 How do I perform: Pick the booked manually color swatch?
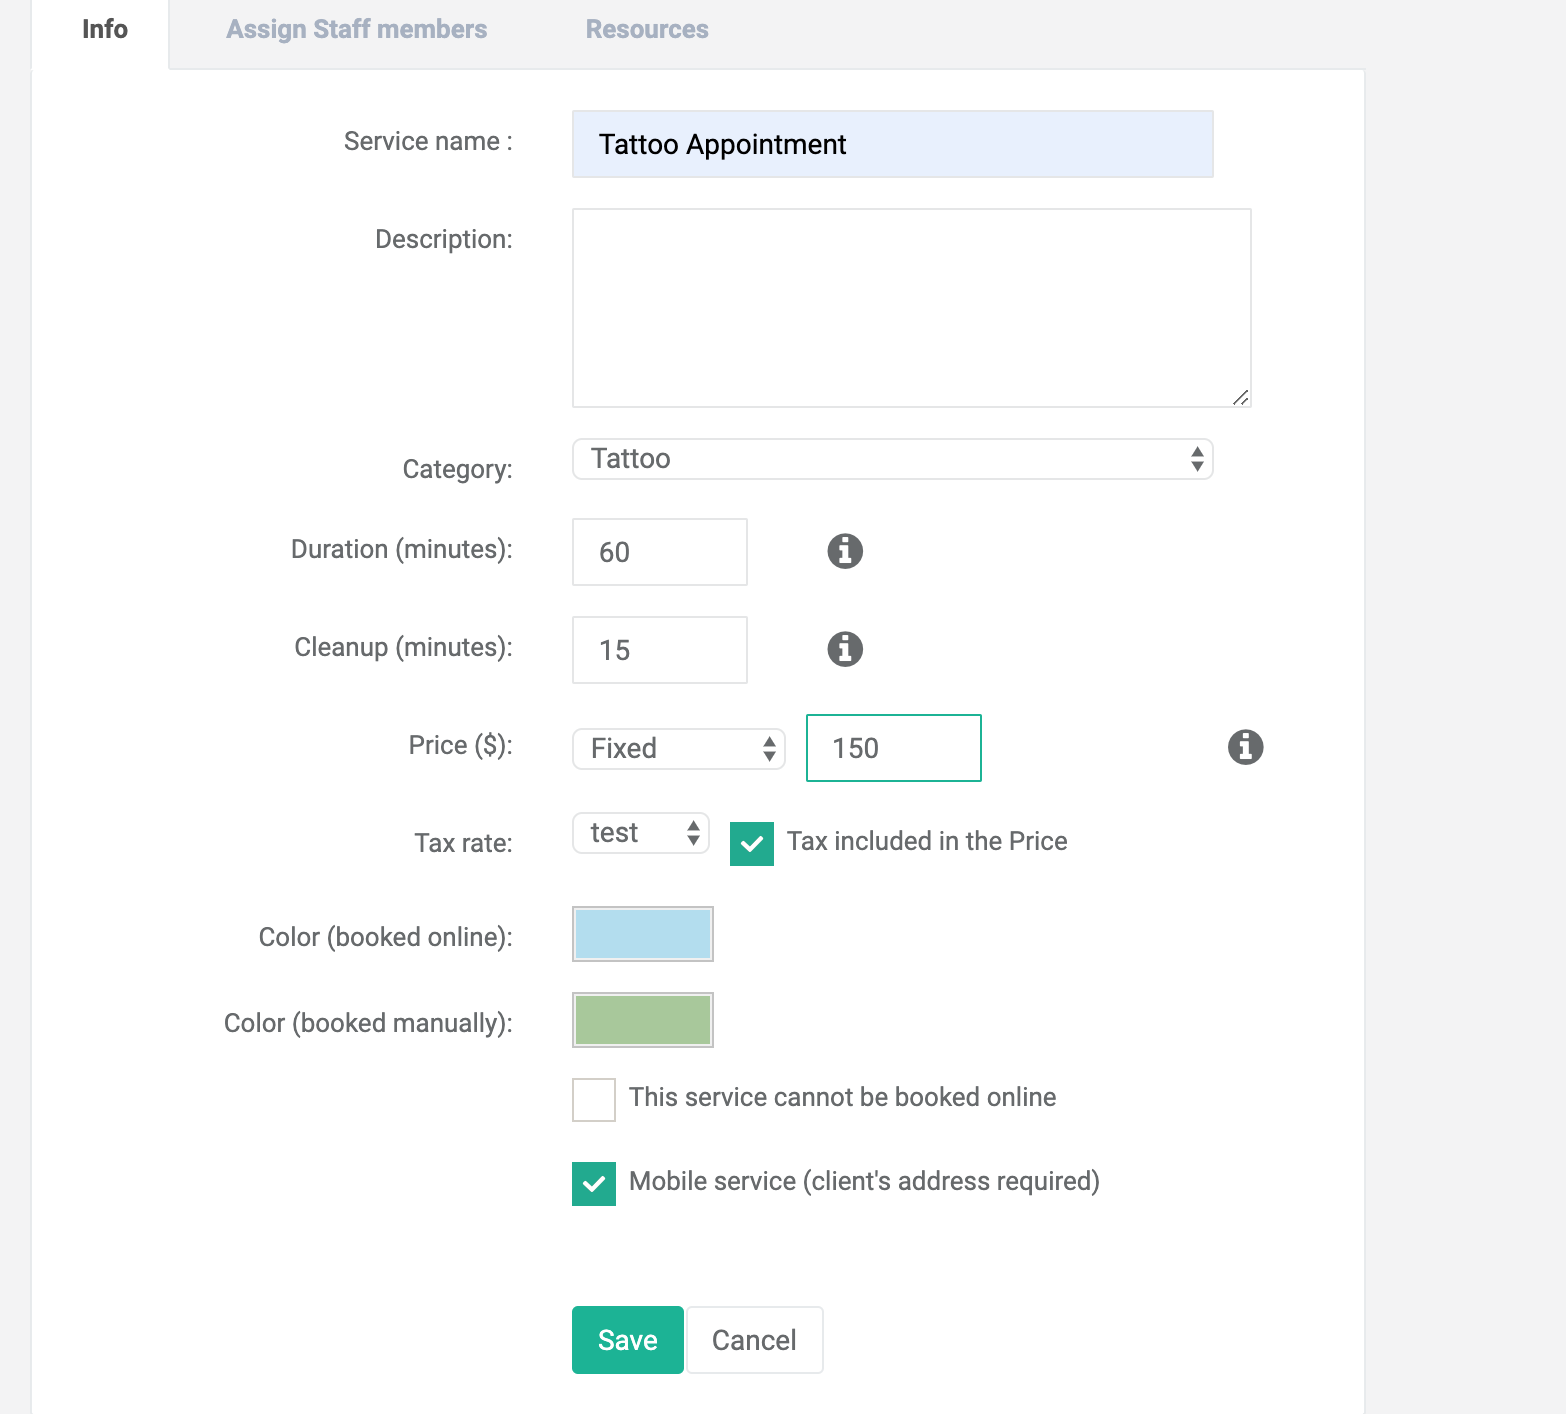coord(643,1020)
